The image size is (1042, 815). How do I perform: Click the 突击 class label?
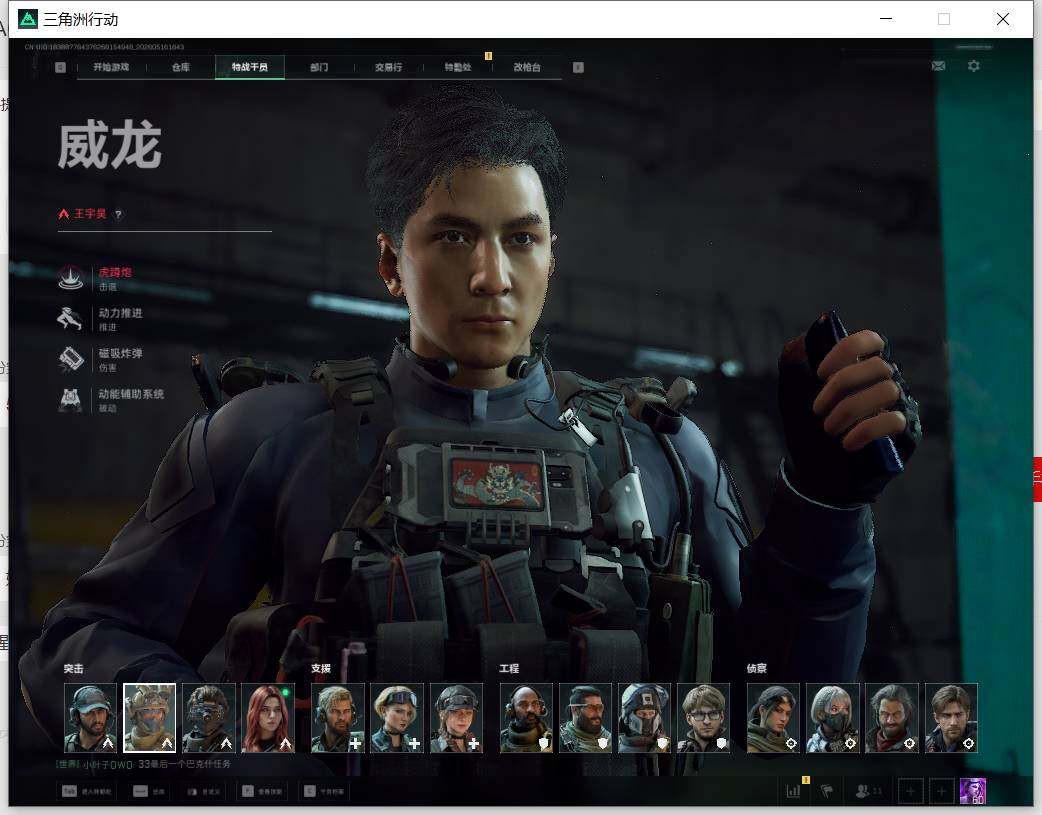click(74, 669)
